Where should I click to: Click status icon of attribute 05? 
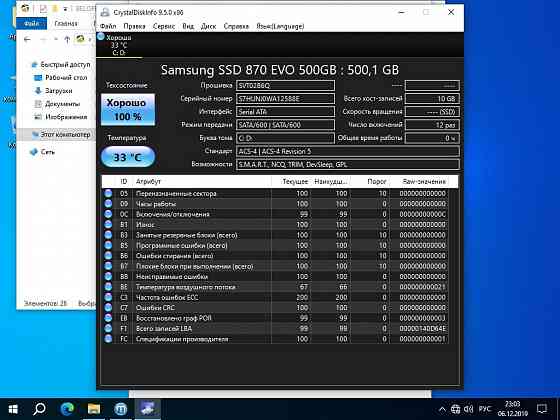(108, 194)
